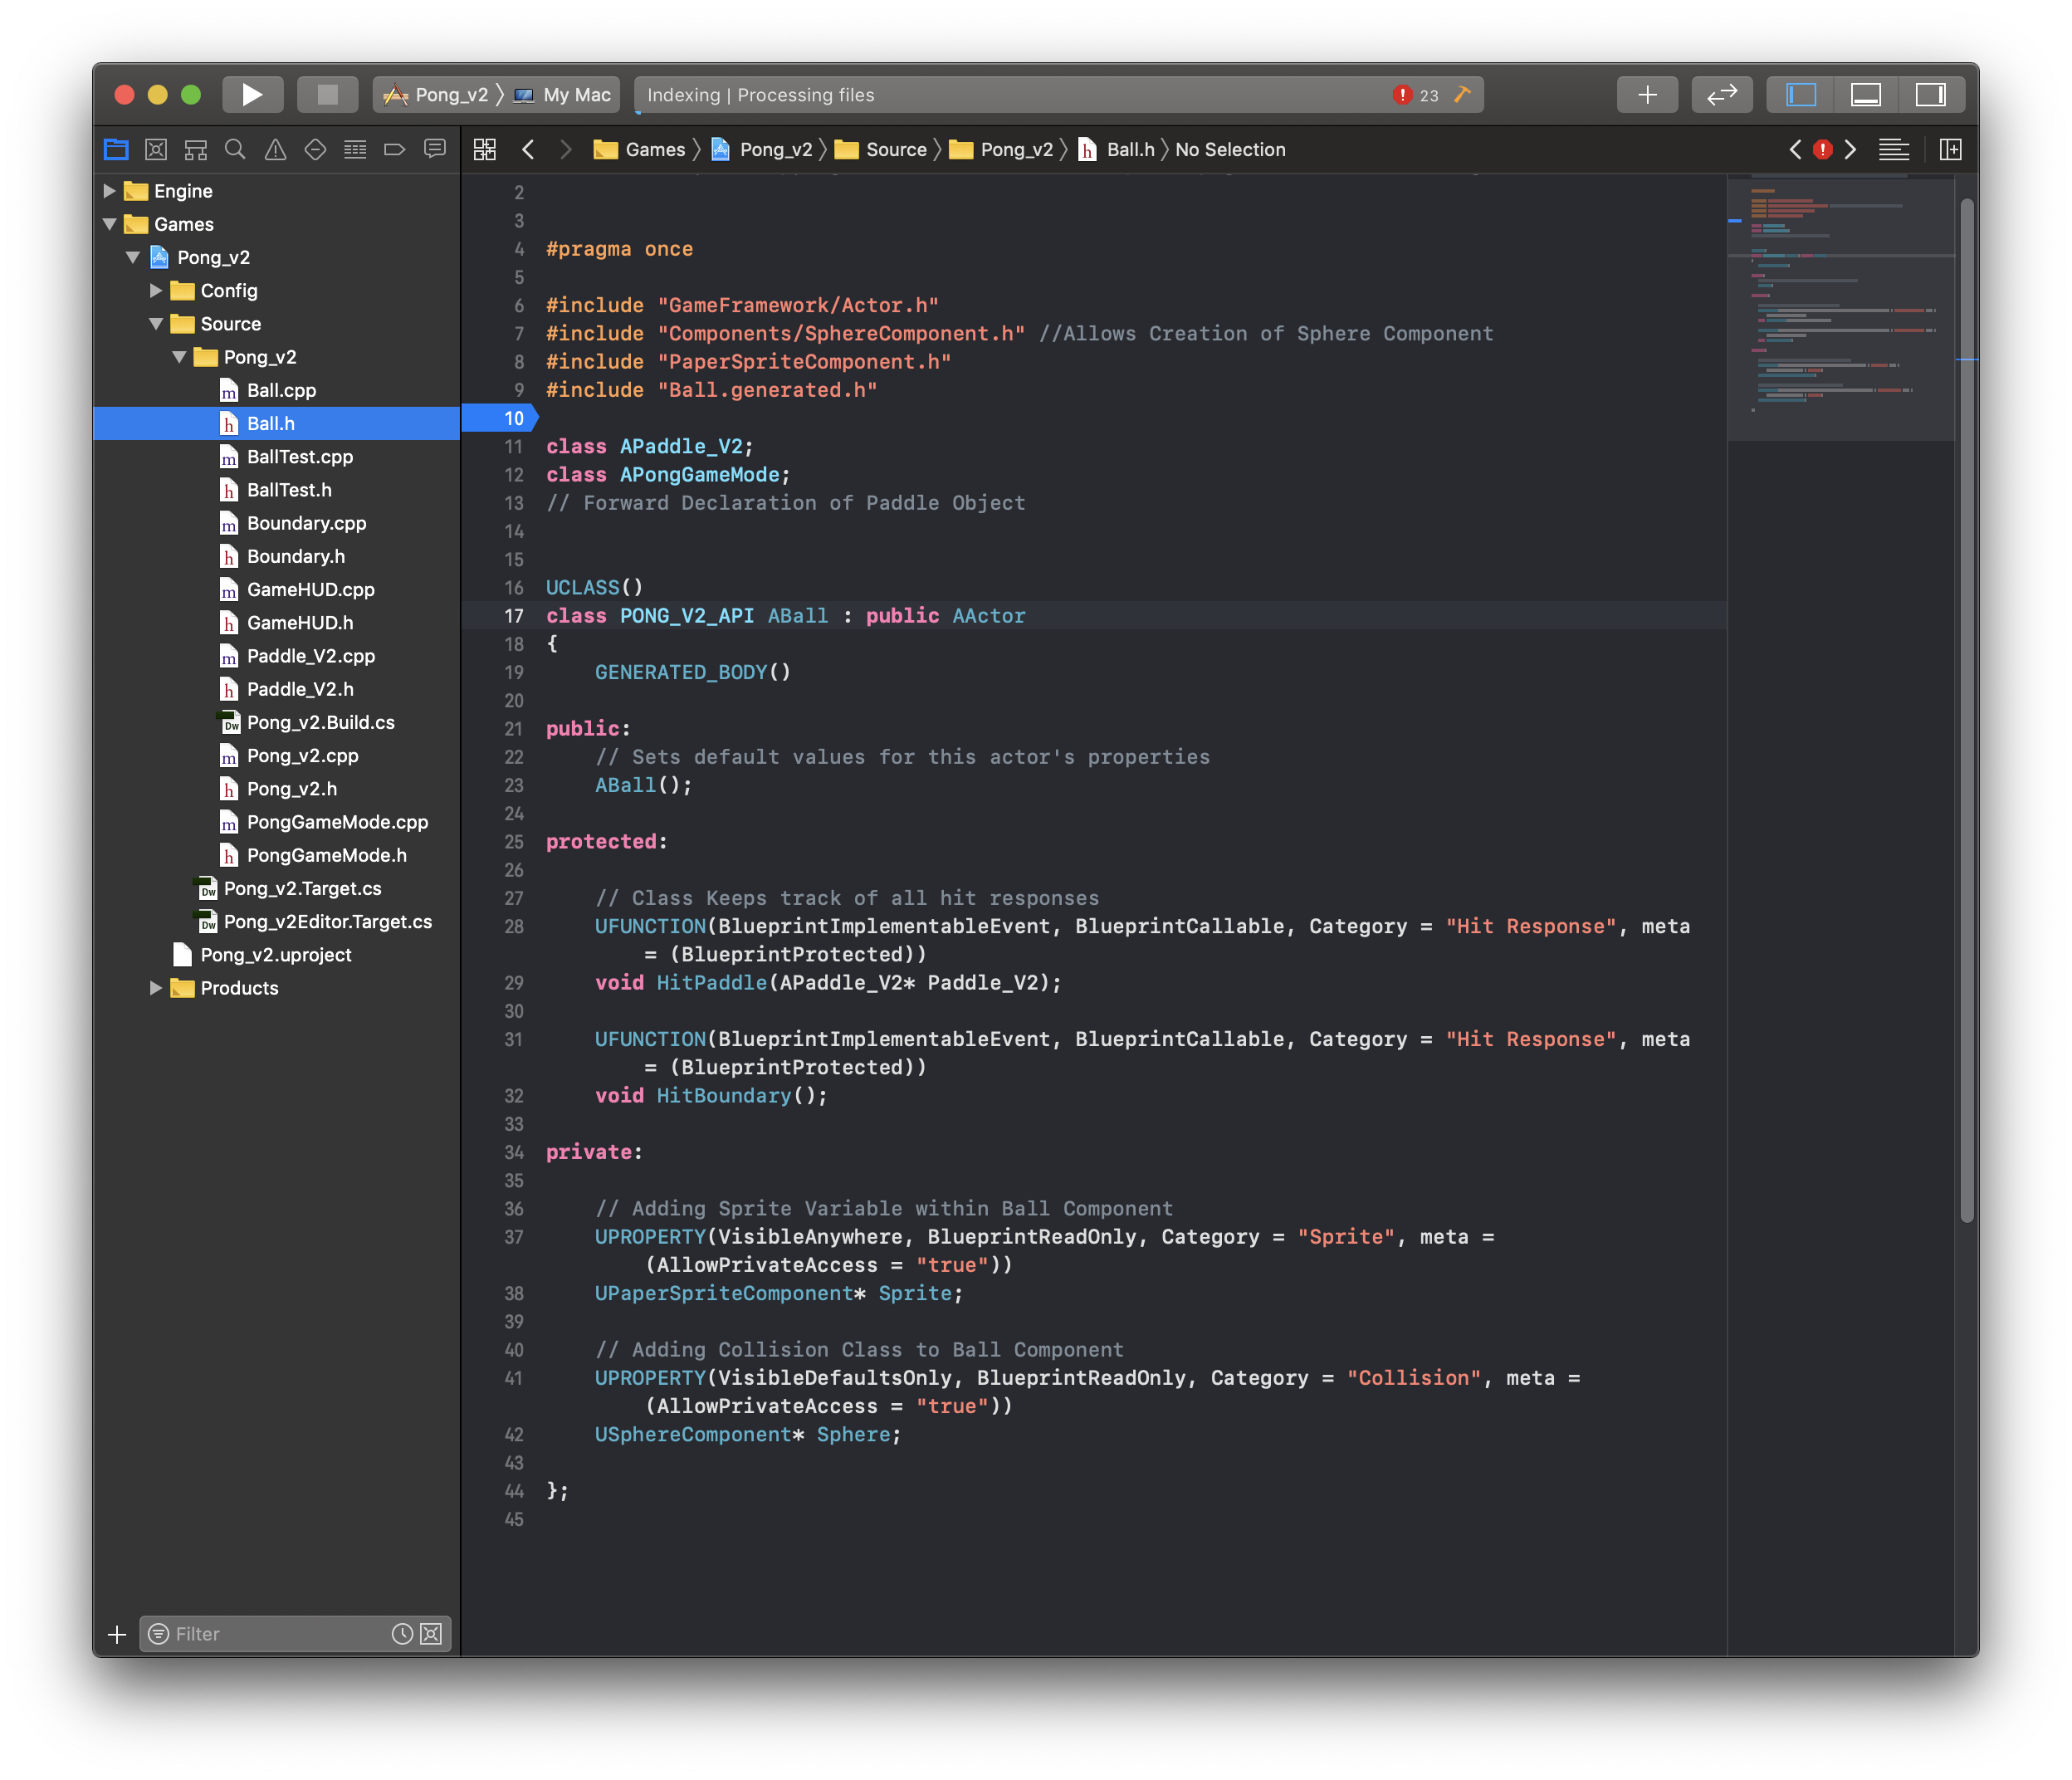This screenshot has height=1780, width=2072.
Task: Click the Library plus button in toolbar
Action: coord(1647,95)
